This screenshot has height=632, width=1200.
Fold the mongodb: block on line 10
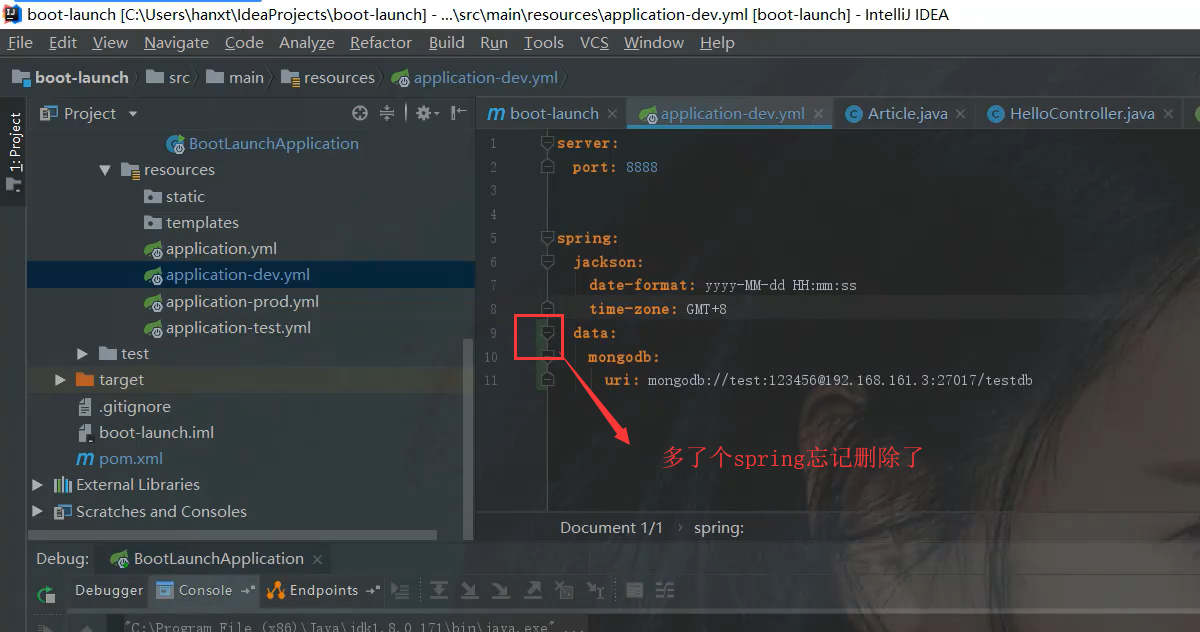click(547, 356)
